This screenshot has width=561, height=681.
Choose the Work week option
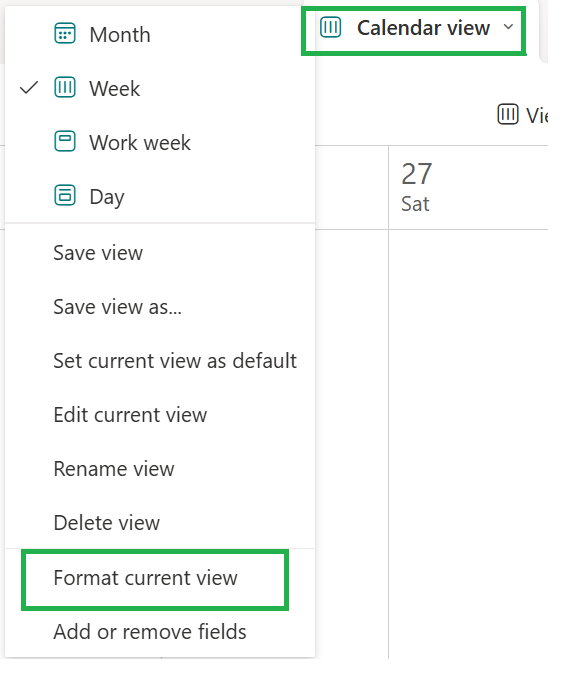tap(160, 142)
